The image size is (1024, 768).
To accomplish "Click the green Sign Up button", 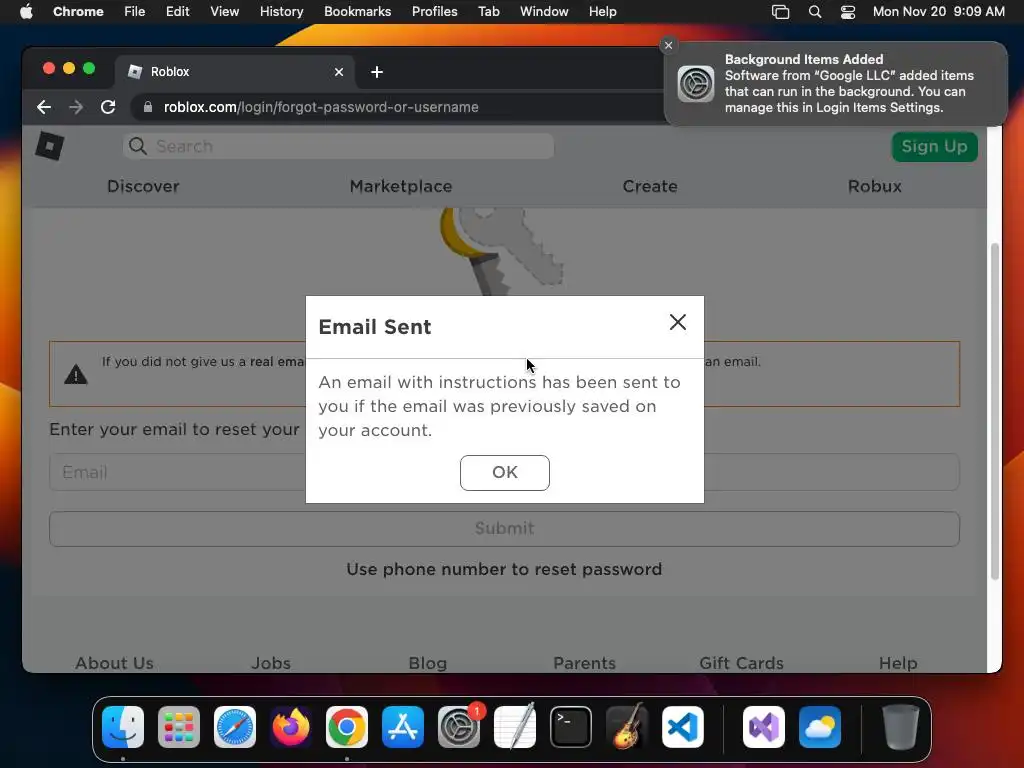I will [x=934, y=146].
